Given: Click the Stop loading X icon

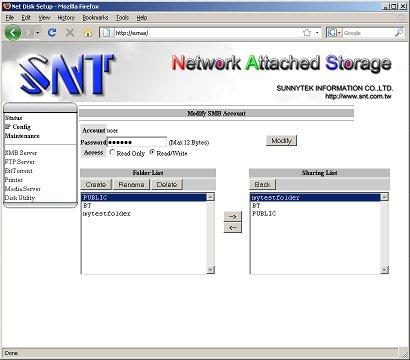Looking at the screenshot, I should click(x=70, y=33).
